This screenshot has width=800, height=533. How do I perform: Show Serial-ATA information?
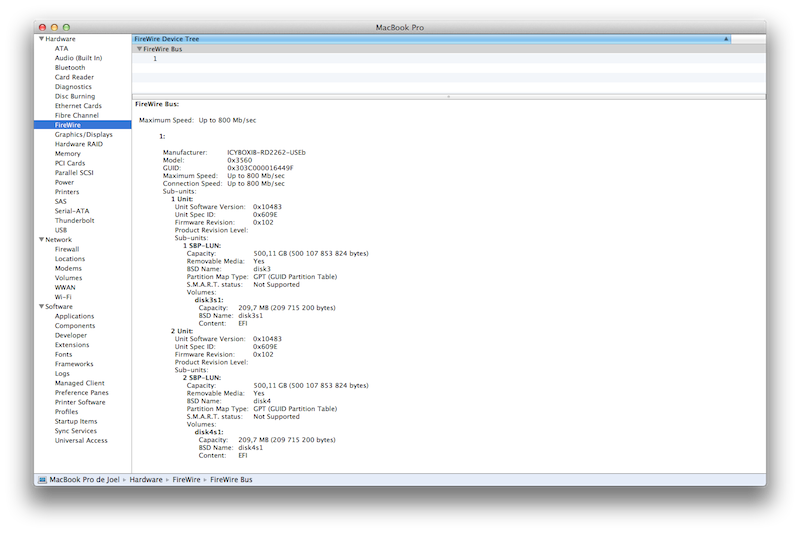[x=72, y=211]
